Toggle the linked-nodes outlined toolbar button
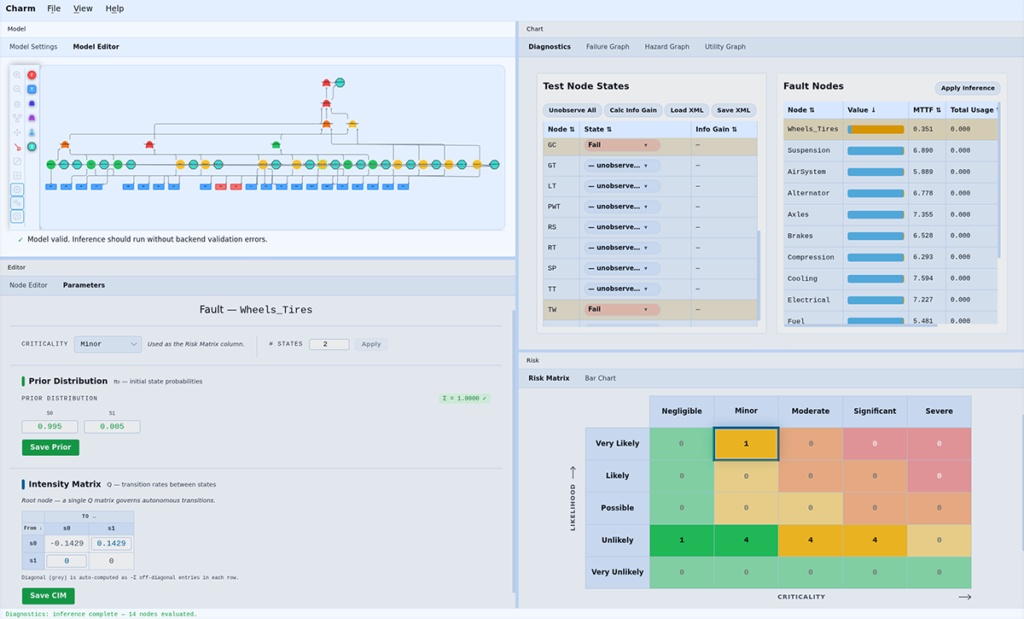The width and height of the screenshot is (1024, 619). pos(17,203)
